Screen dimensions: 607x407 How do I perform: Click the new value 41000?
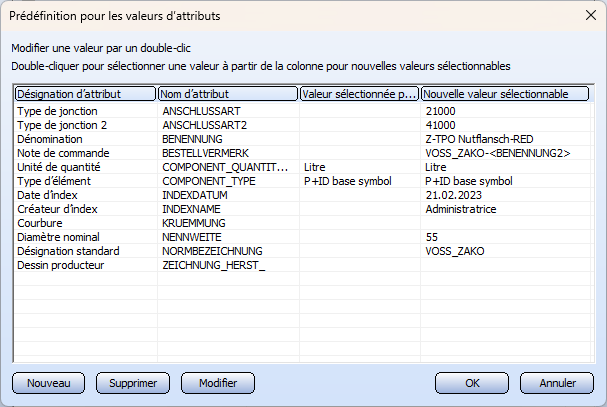(440, 125)
